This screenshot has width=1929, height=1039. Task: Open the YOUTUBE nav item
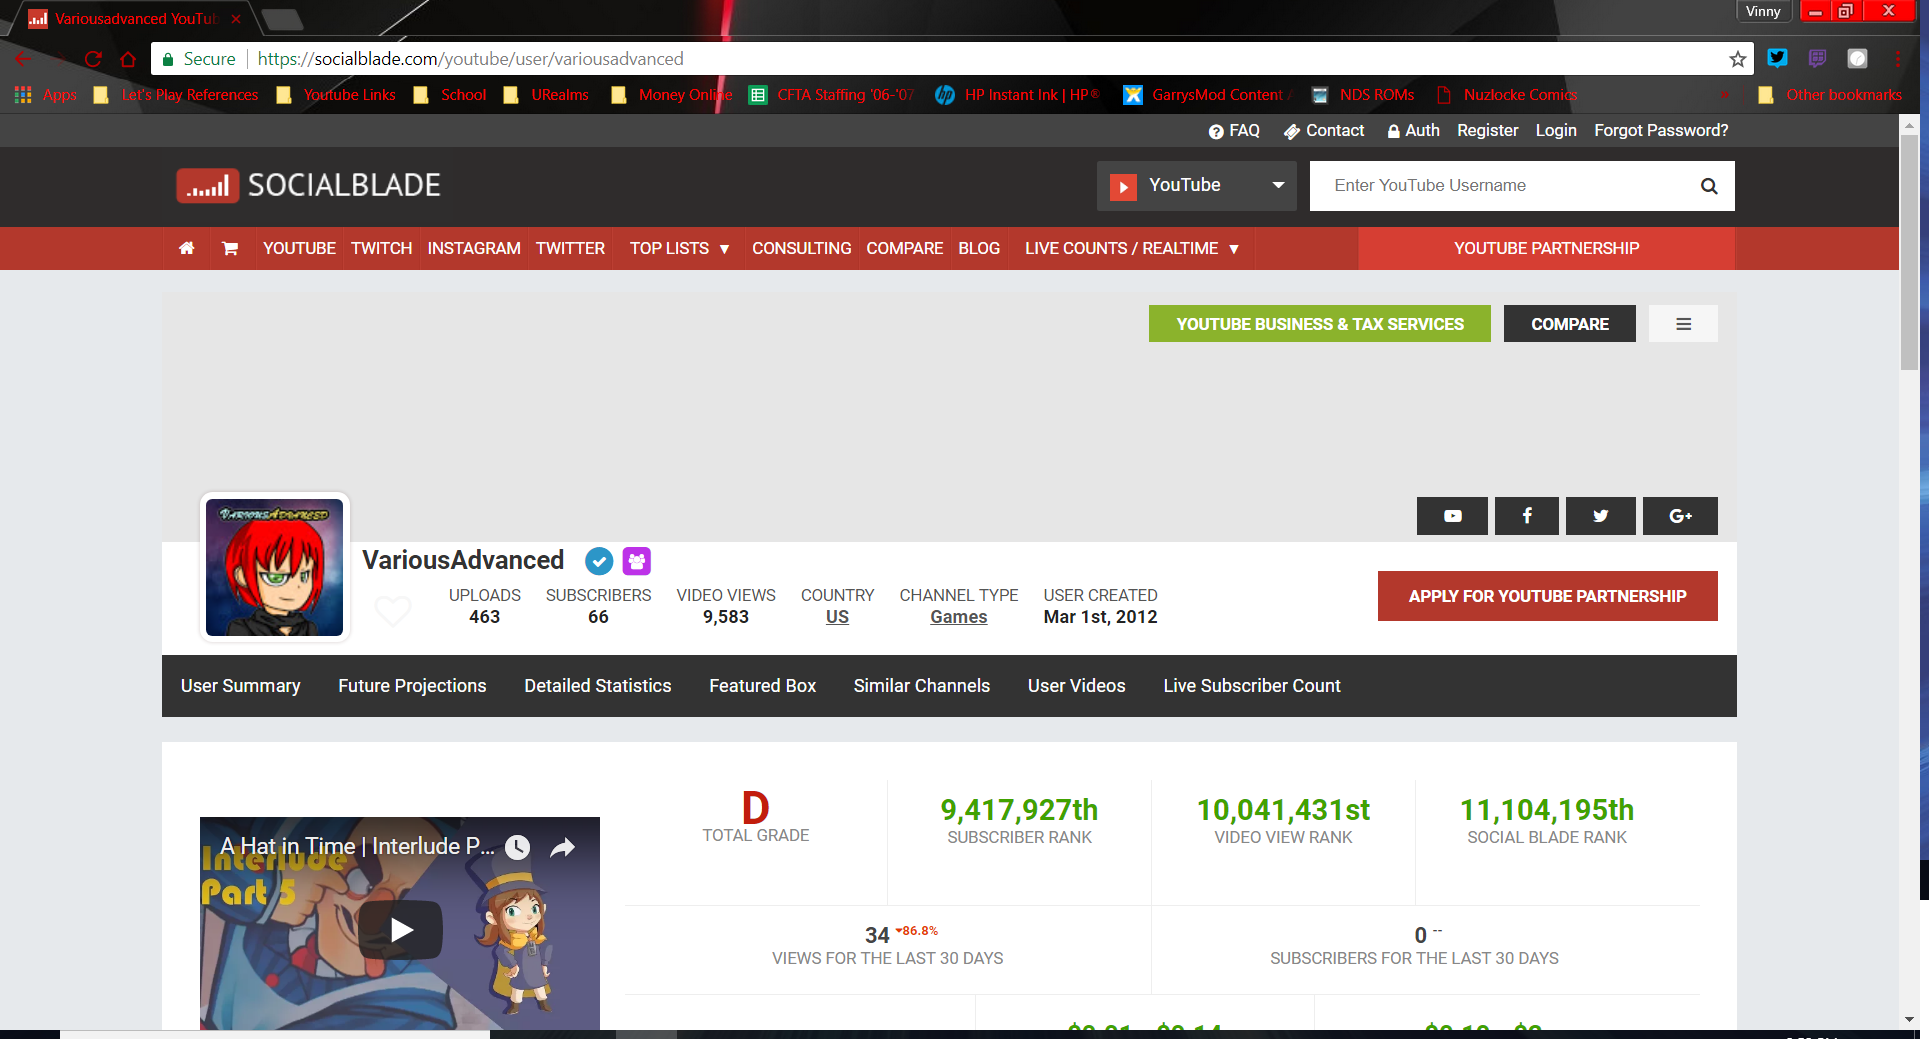pos(299,248)
